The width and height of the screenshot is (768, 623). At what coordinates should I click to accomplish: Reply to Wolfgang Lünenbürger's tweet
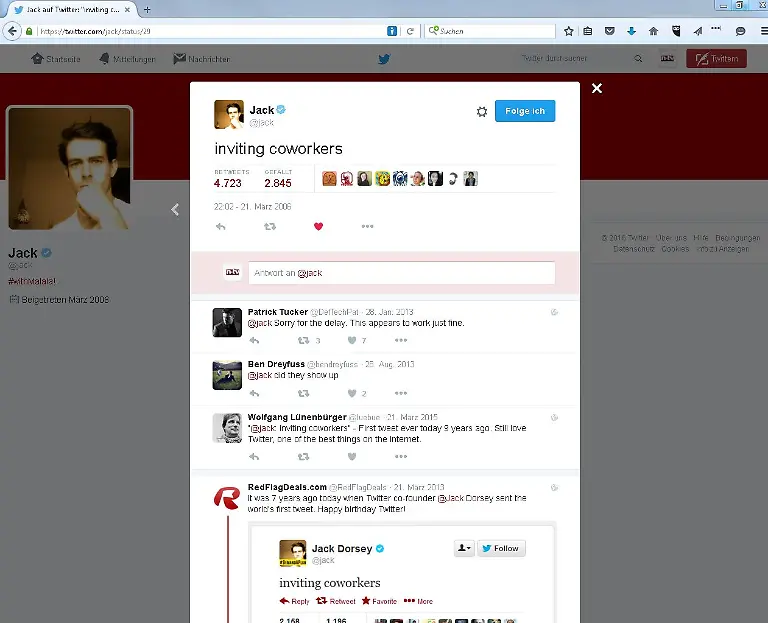254,457
